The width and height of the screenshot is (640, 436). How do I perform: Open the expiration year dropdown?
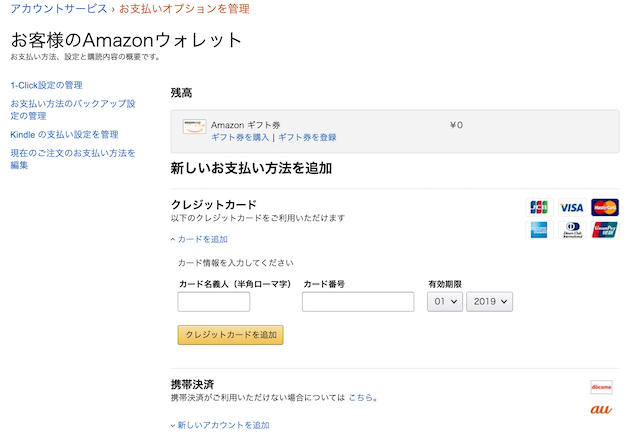tap(490, 301)
